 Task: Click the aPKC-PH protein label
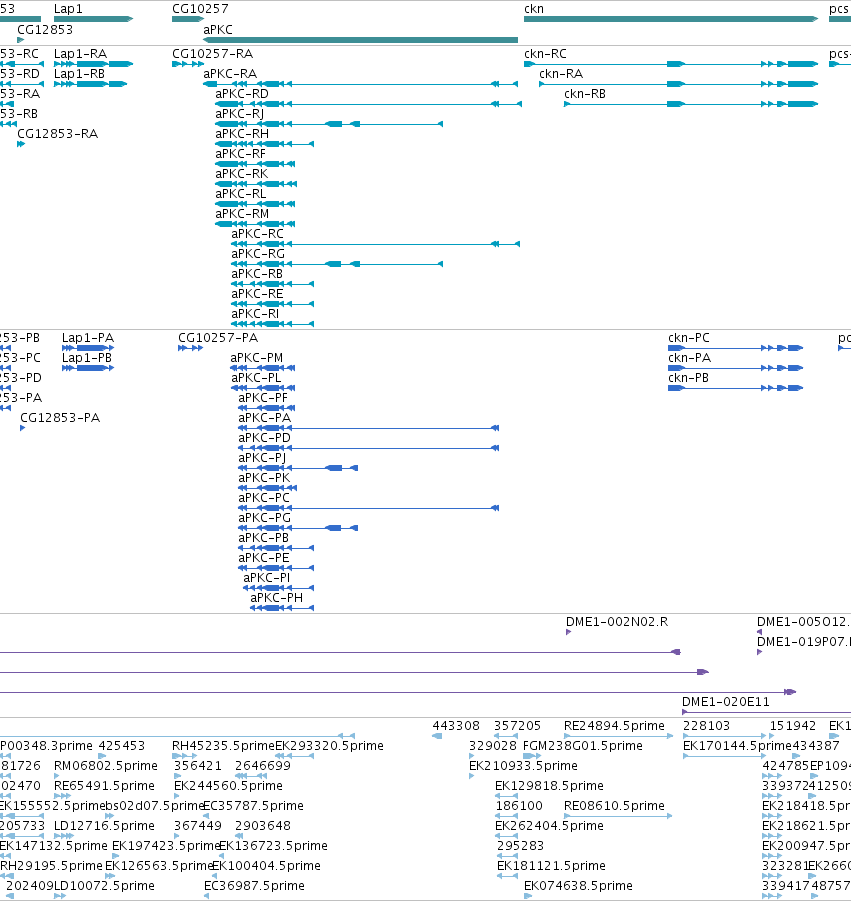[x=276, y=598]
